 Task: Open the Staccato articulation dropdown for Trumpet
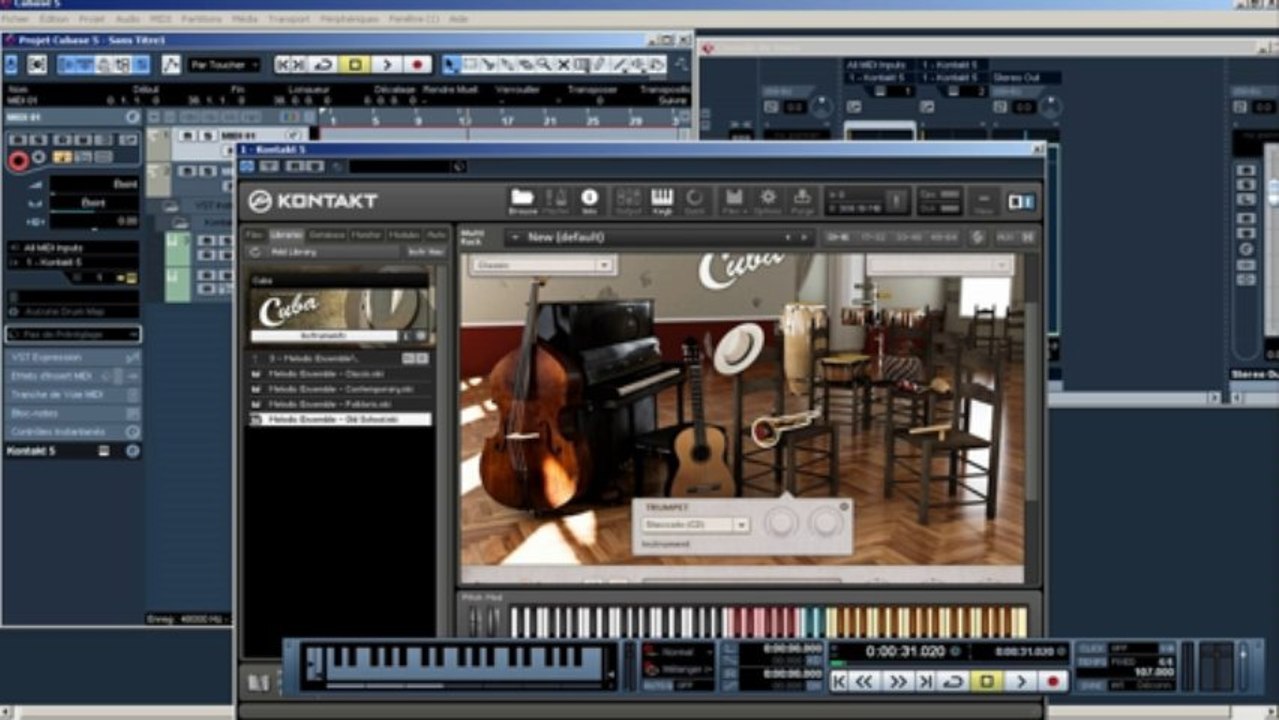(x=695, y=524)
